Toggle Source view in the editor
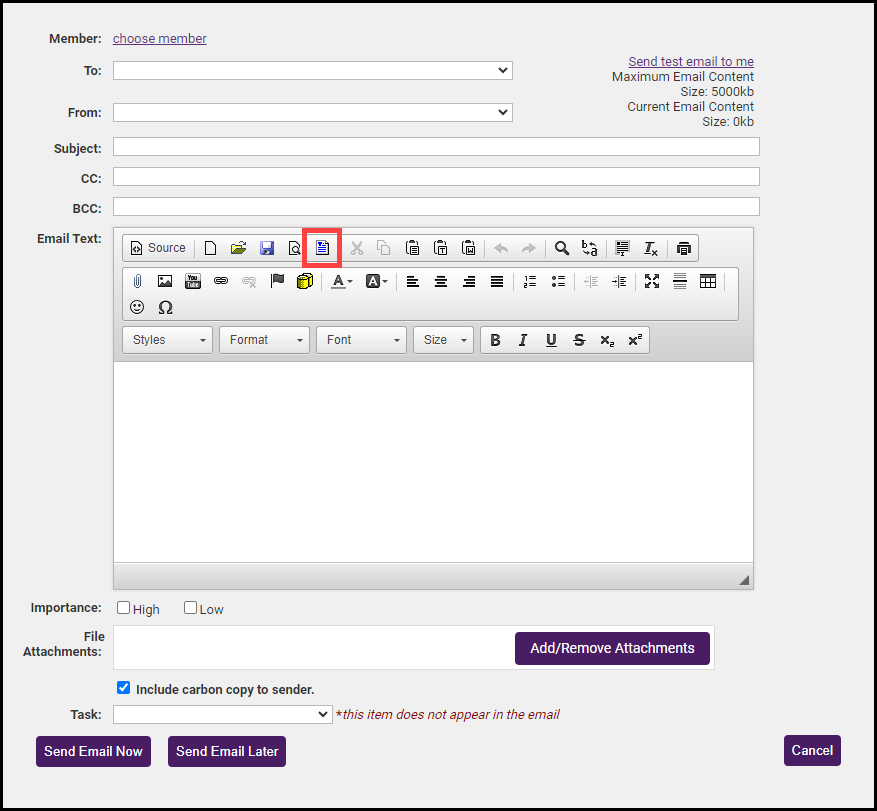Viewport: 877px width, 811px height. pos(158,248)
